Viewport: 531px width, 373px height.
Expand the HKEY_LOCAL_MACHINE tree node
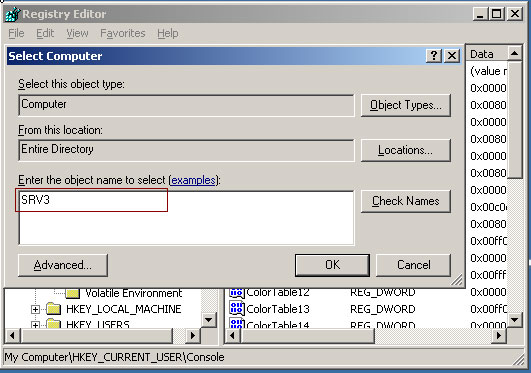(x=35, y=309)
